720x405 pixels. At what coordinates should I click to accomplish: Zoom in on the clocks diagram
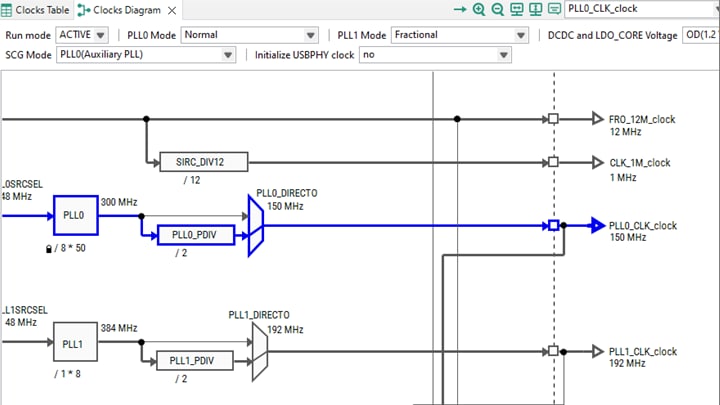coord(480,10)
